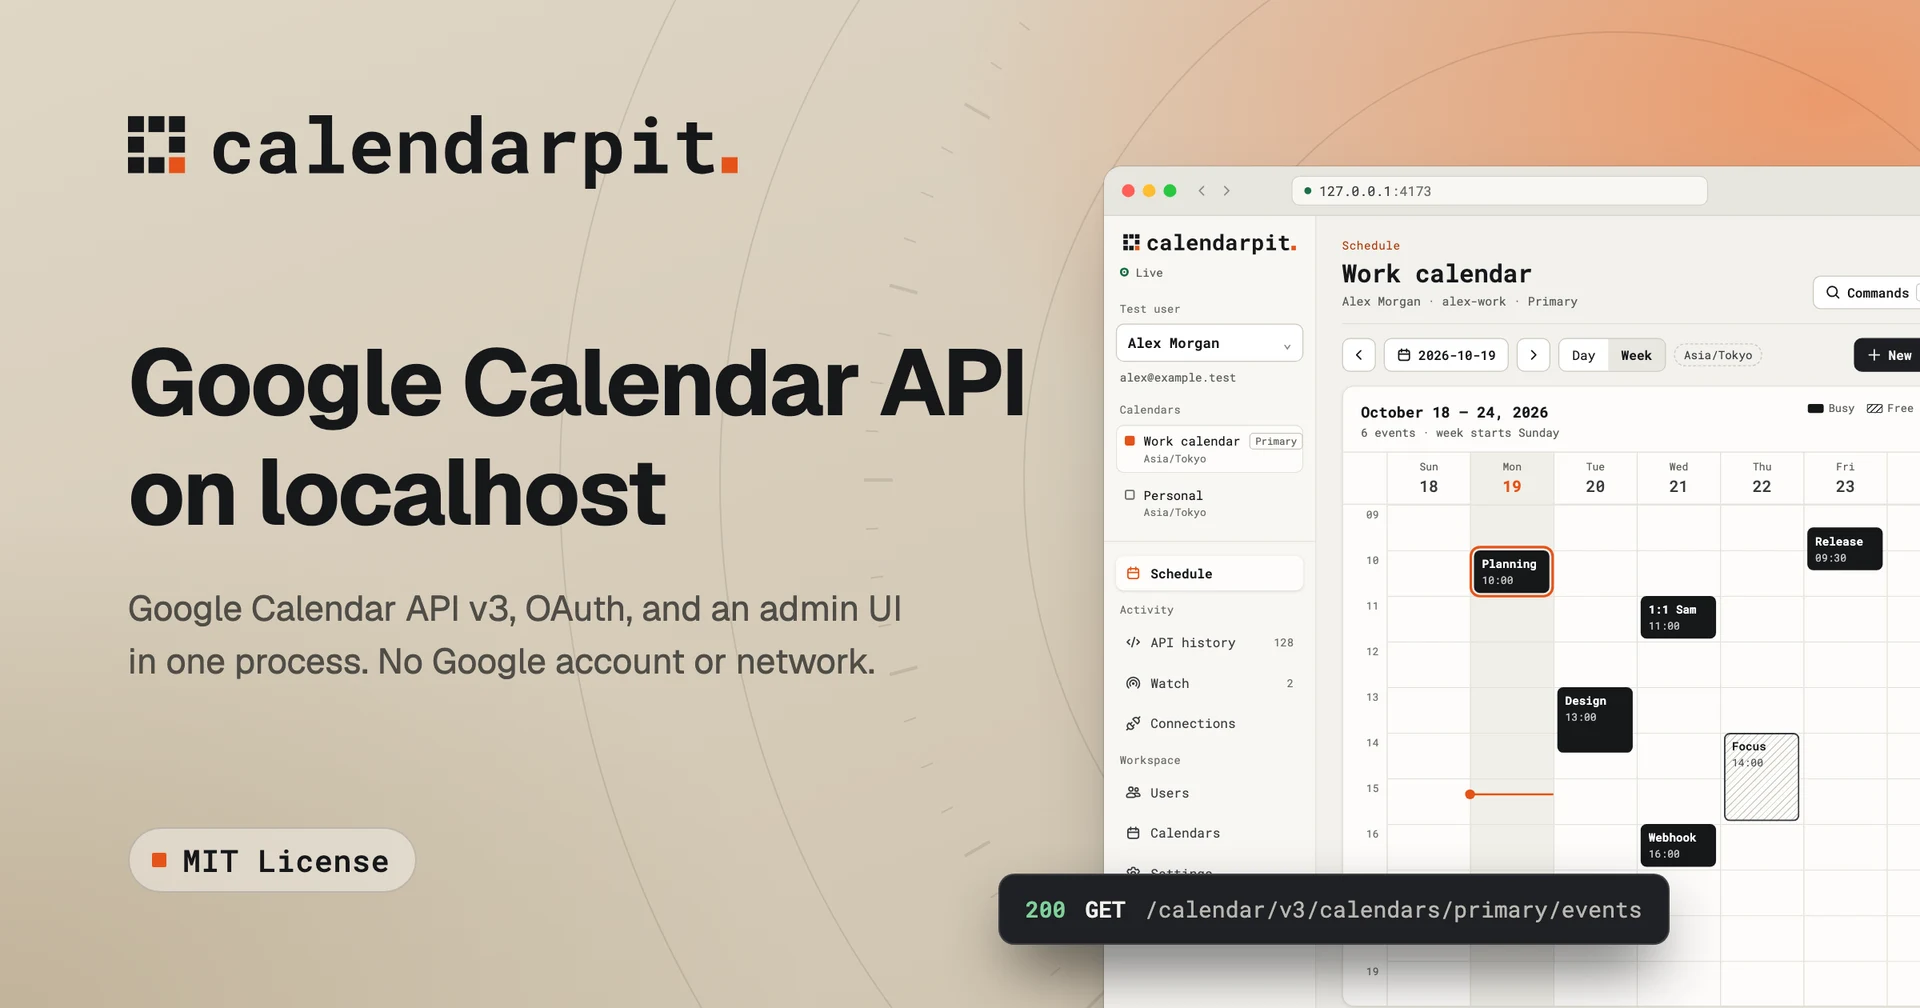Image resolution: width=1920 pixels, height=1008 pixels.
Task: Open the Schedule view in the sidebar
Action: click(x=1209, y=574)
